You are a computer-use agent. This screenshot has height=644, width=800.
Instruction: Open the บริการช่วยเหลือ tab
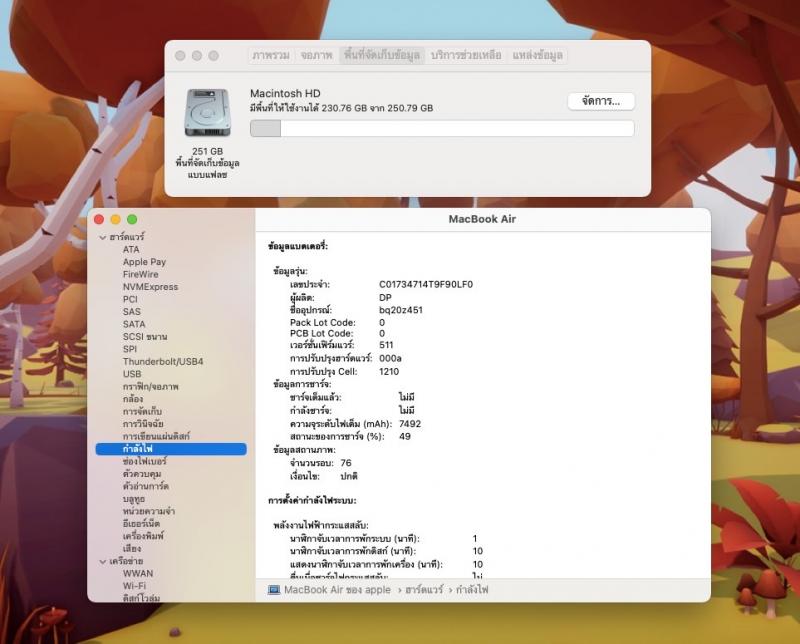466,55
